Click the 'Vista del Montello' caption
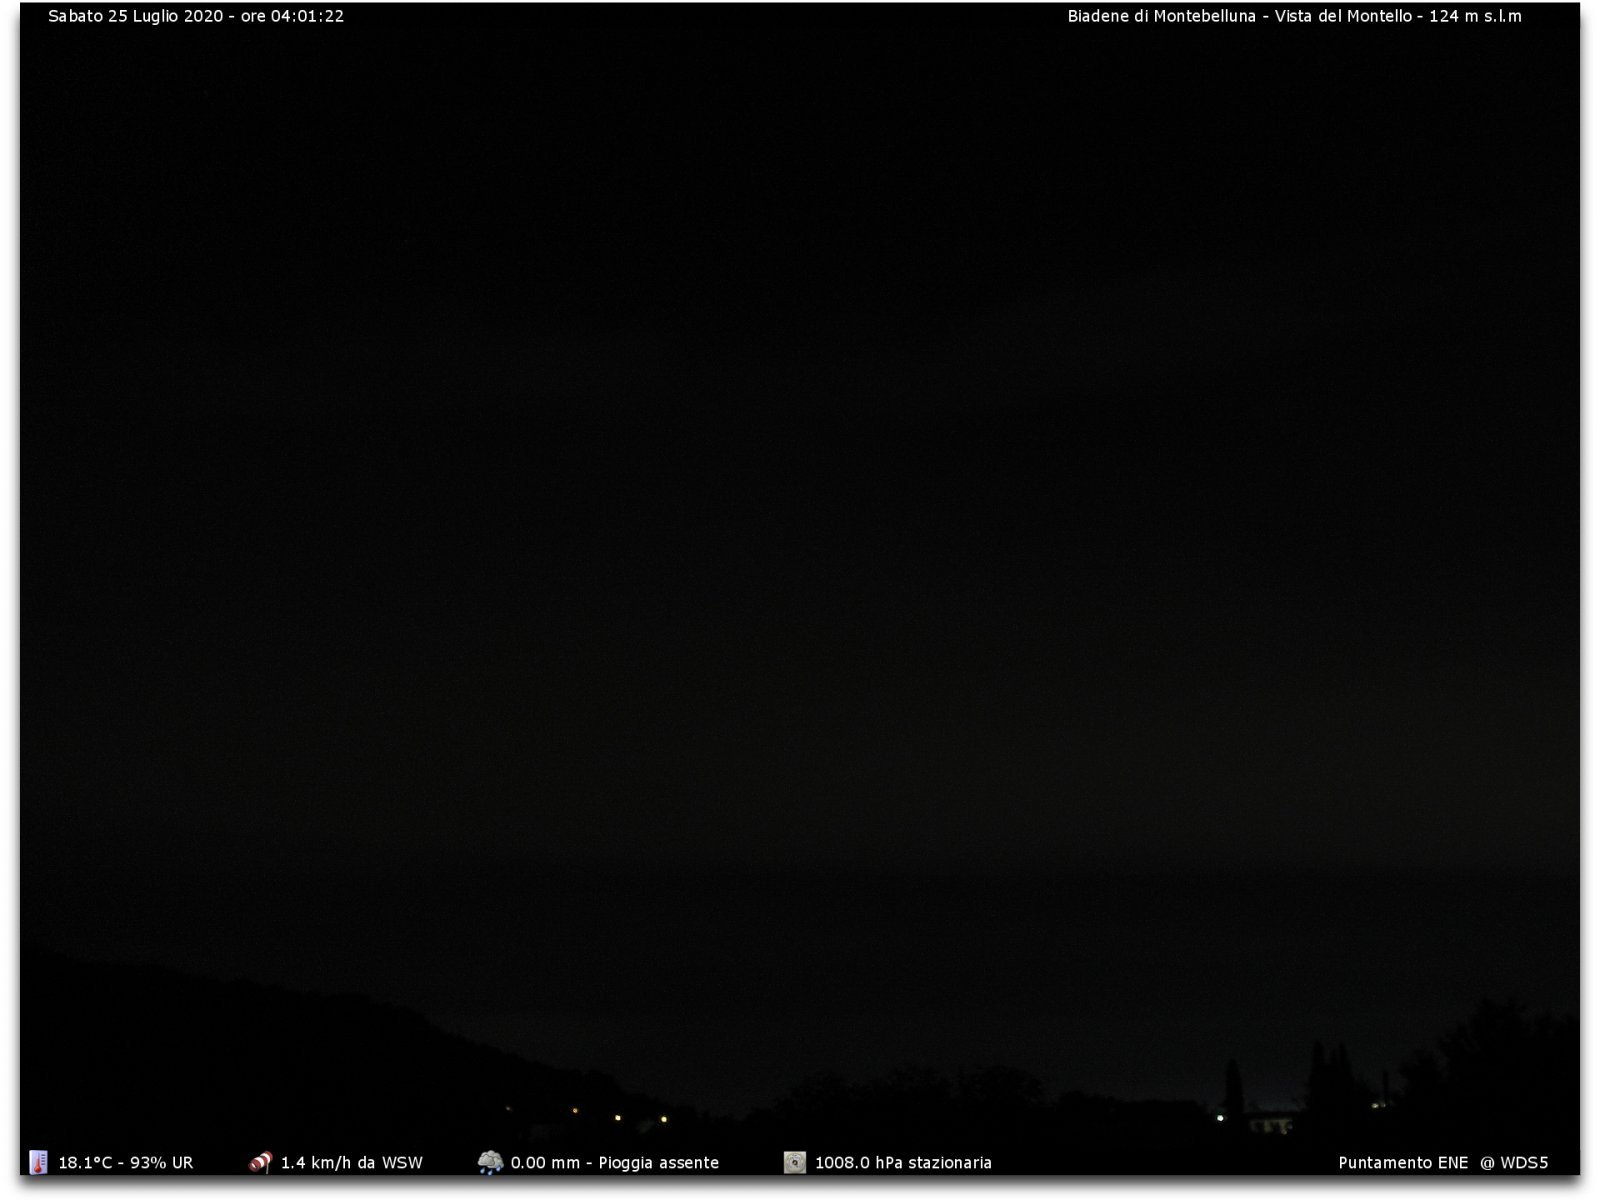The width and height of the screenshot is (1600, 1200). point(1343,16)
